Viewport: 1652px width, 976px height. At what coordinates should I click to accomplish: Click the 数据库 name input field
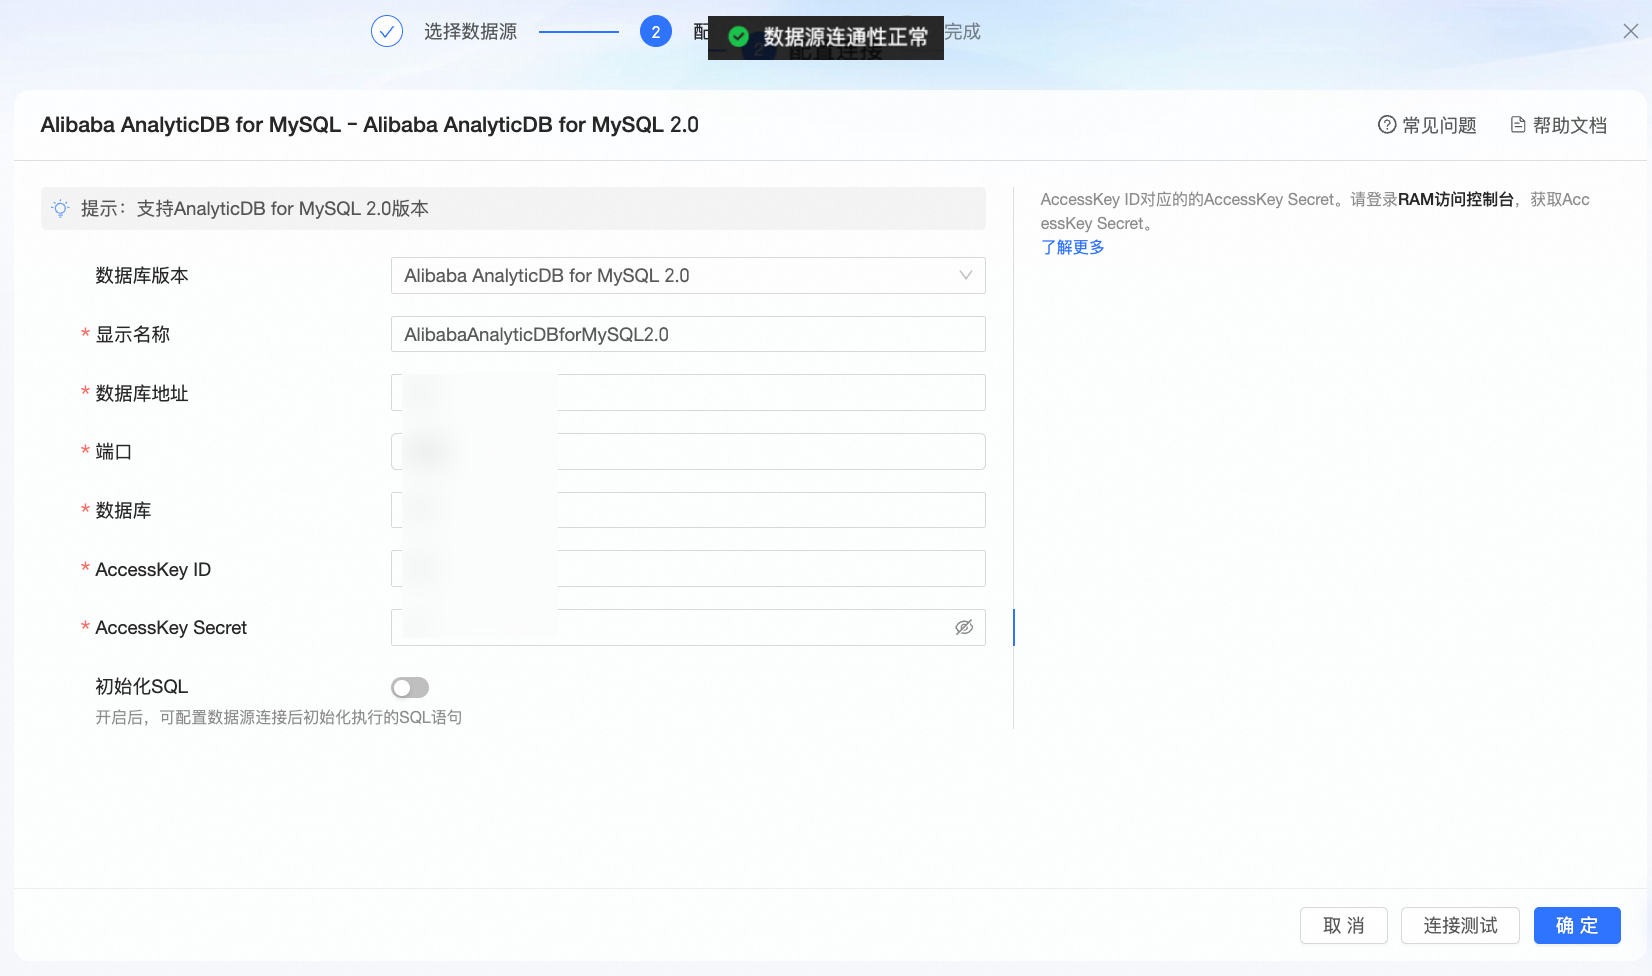(688, 510)
